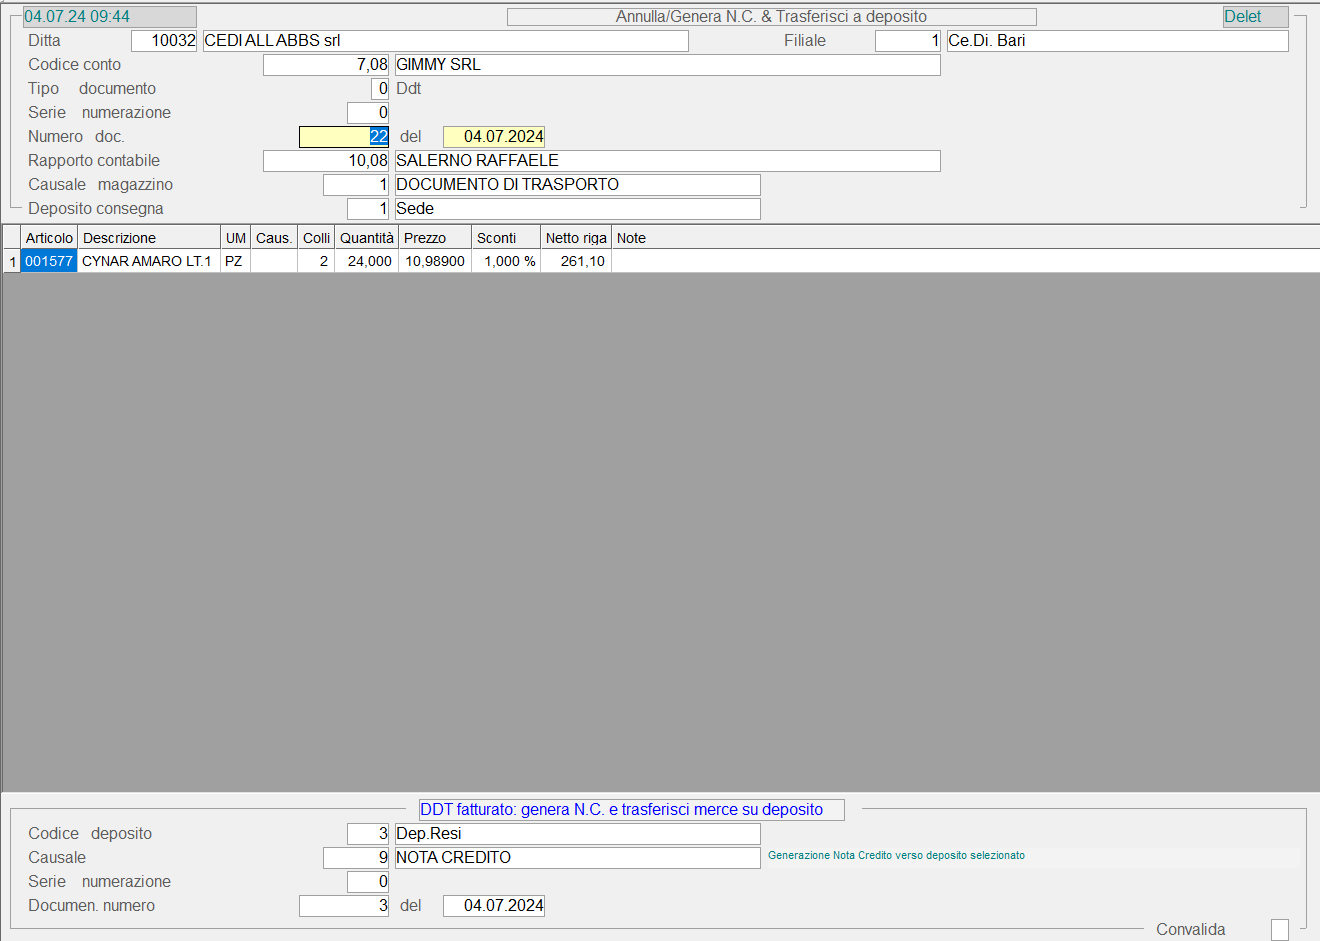Click the Descrizione column header

[x=148, y=238]
